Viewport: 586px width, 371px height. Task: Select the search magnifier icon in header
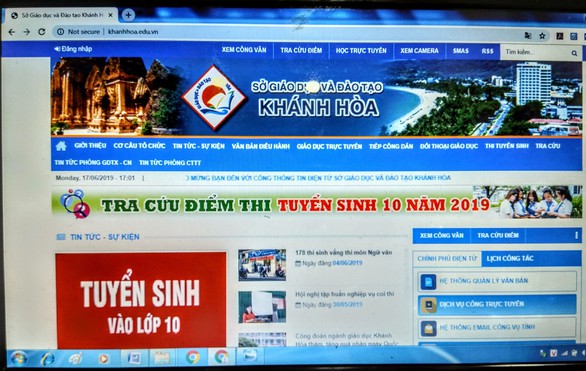pos(574,53)
